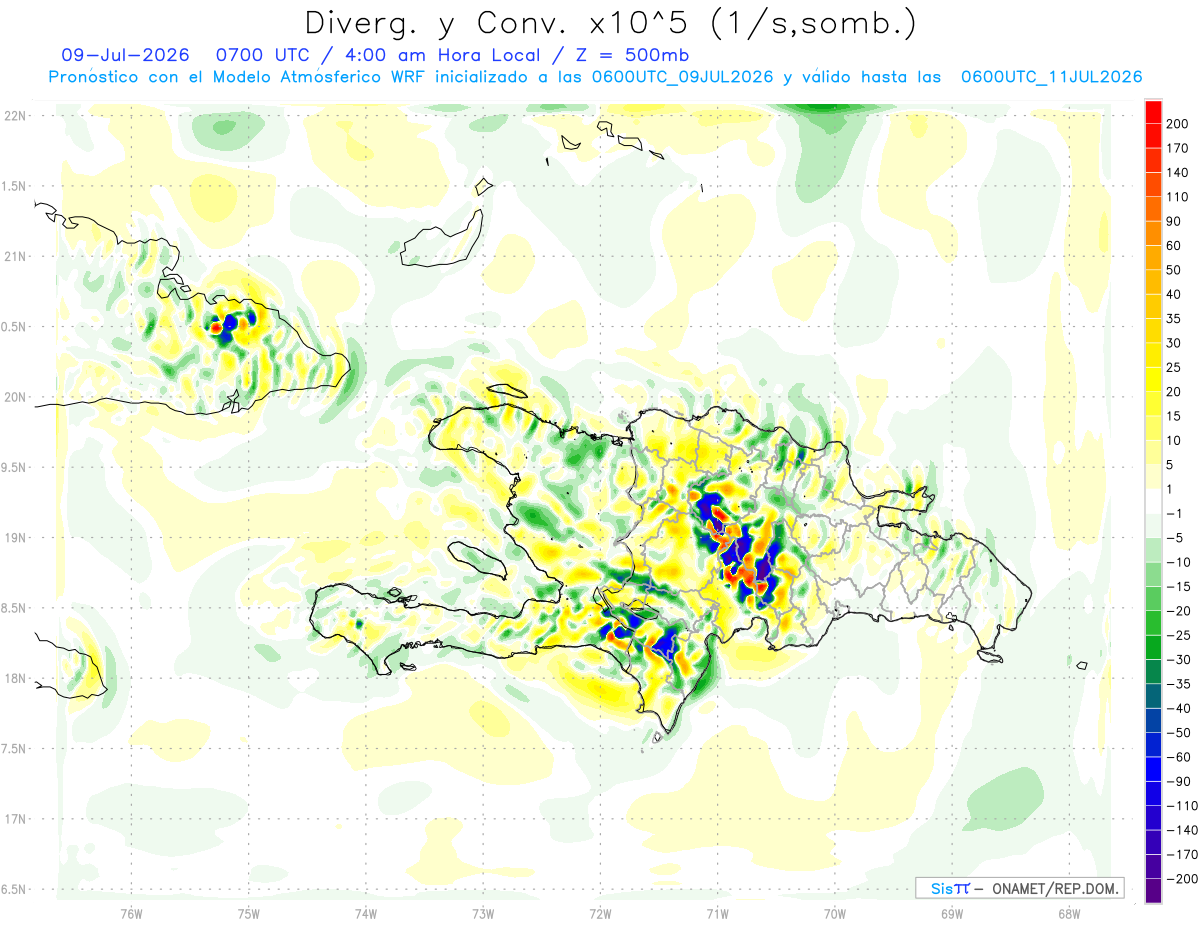Click the '9.5N' latitude label
This screenshot has width=1200, height=927.
[x=14, y=467]
